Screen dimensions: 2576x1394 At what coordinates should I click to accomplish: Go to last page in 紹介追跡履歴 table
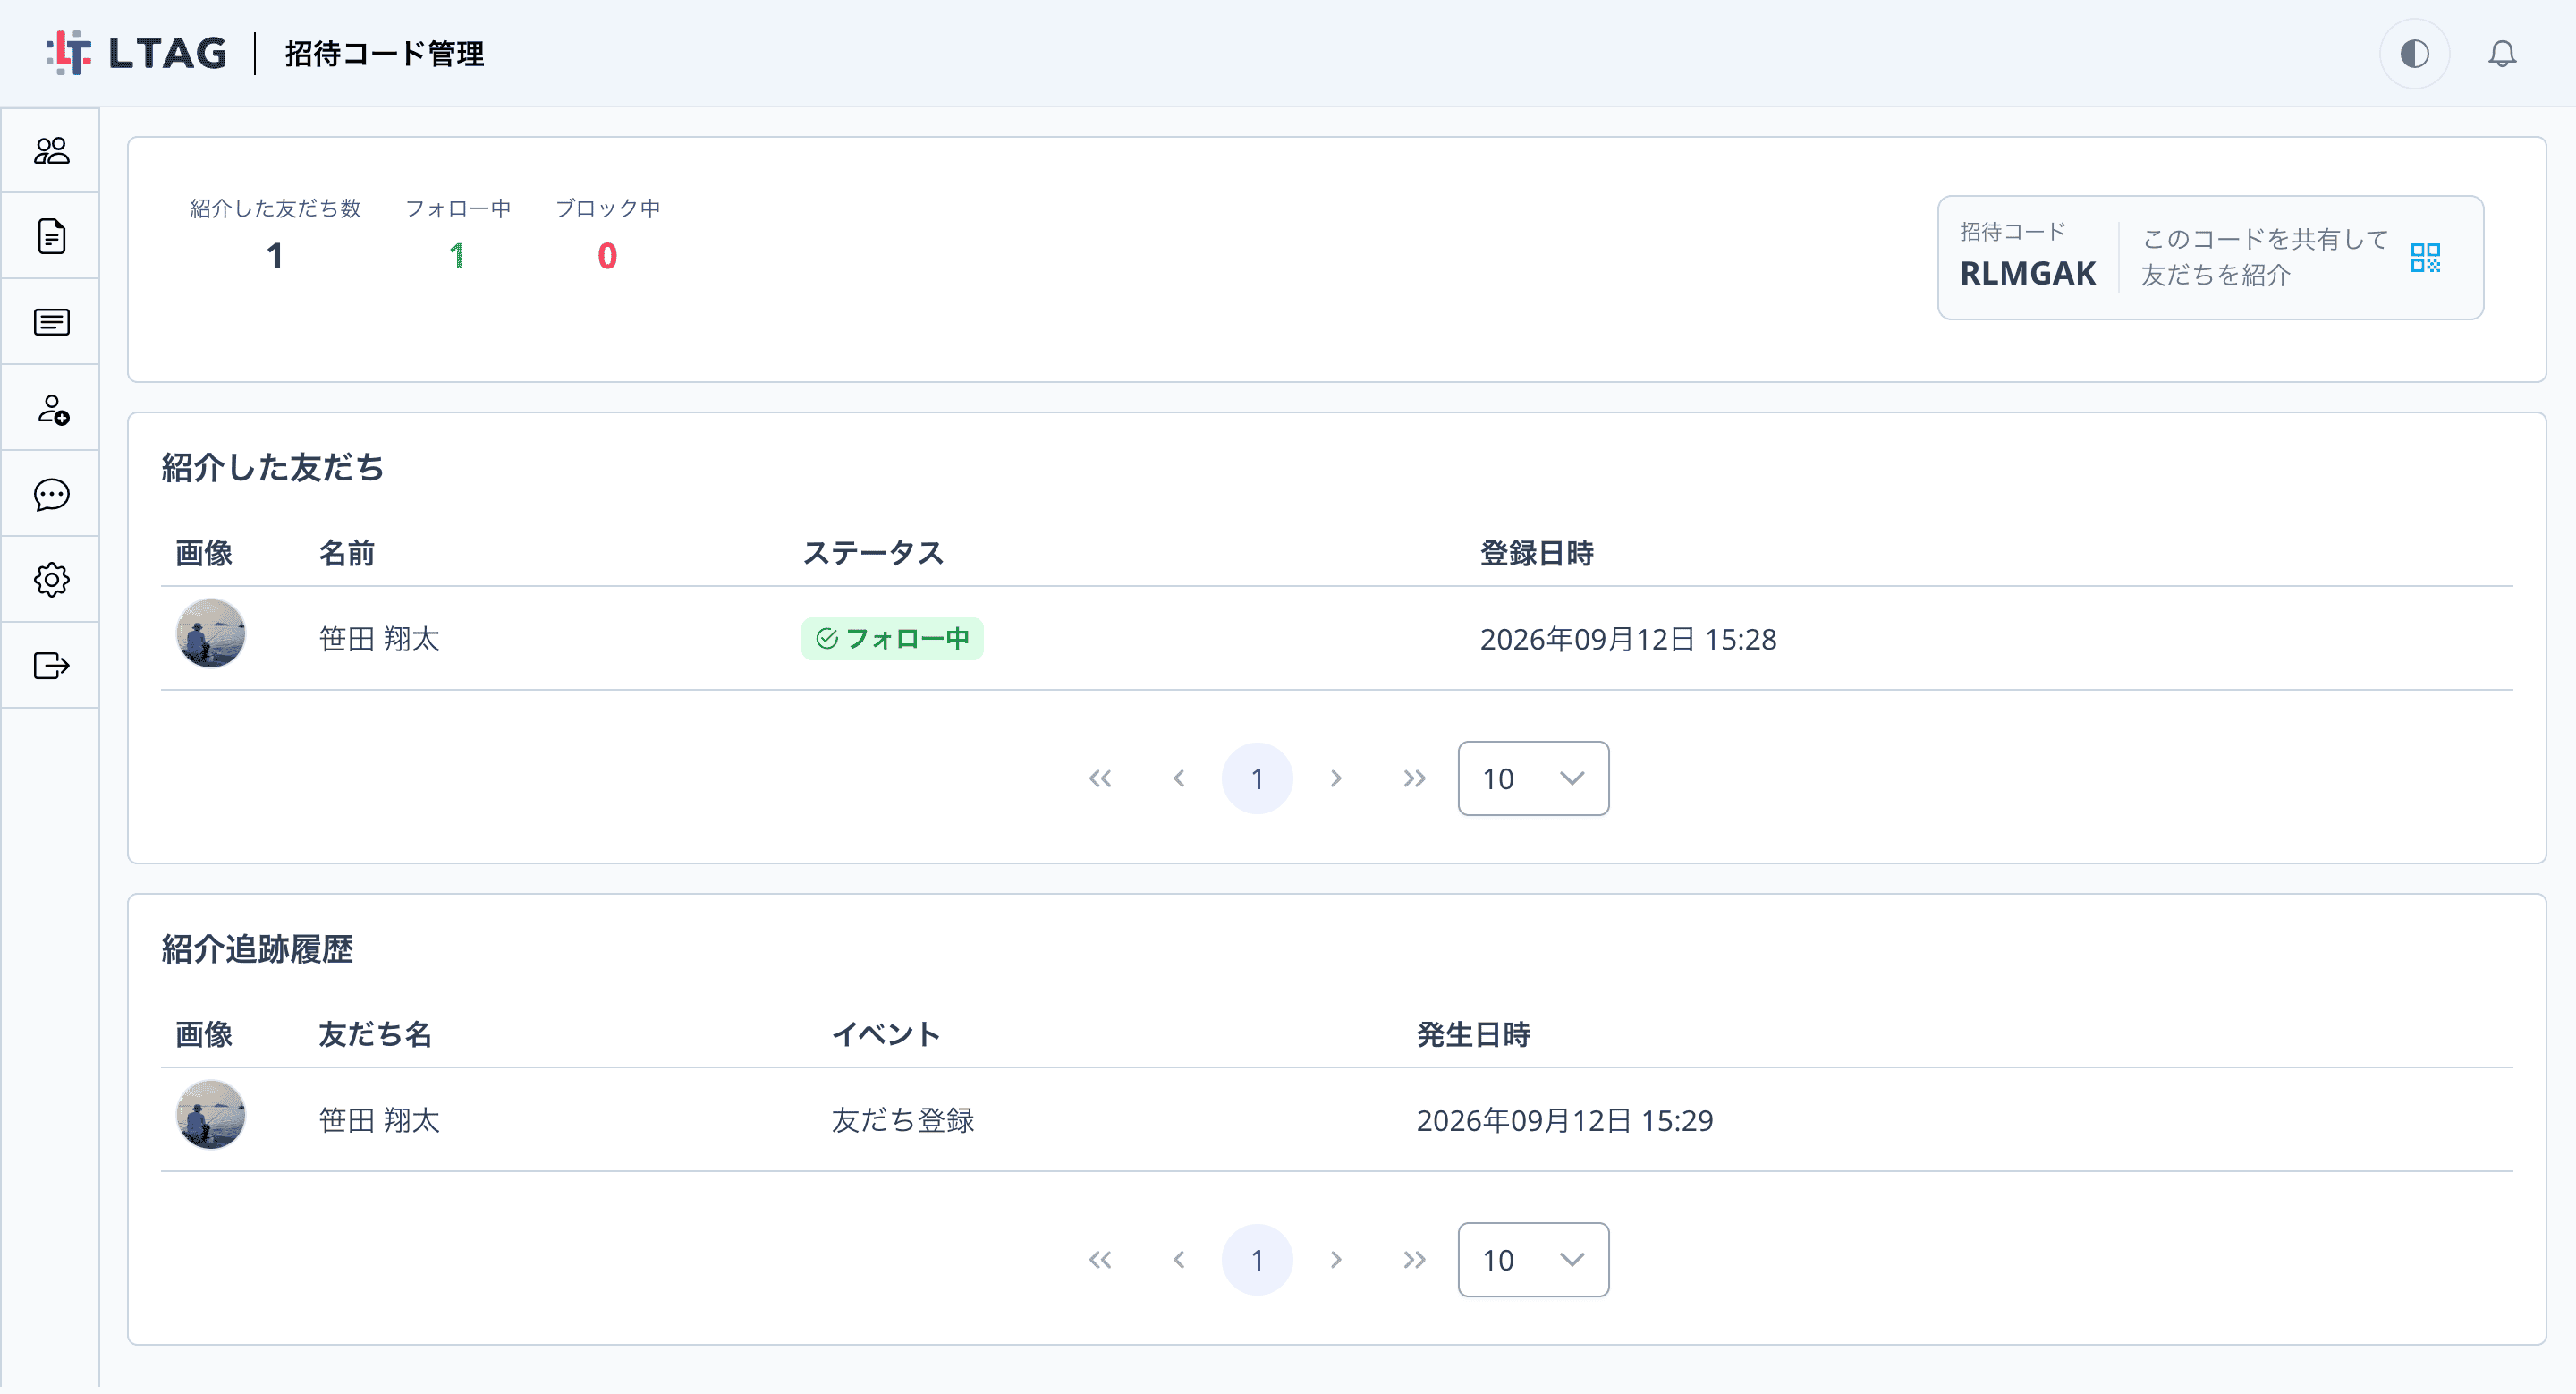tap(1414, 1259)
